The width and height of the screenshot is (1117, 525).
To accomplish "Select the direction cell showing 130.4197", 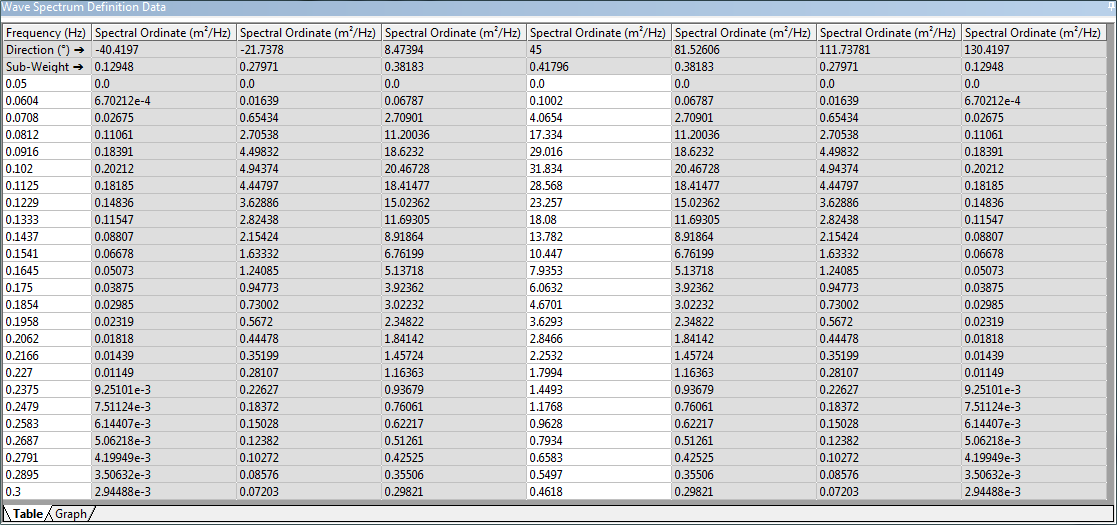I will tap(1033, 49).
